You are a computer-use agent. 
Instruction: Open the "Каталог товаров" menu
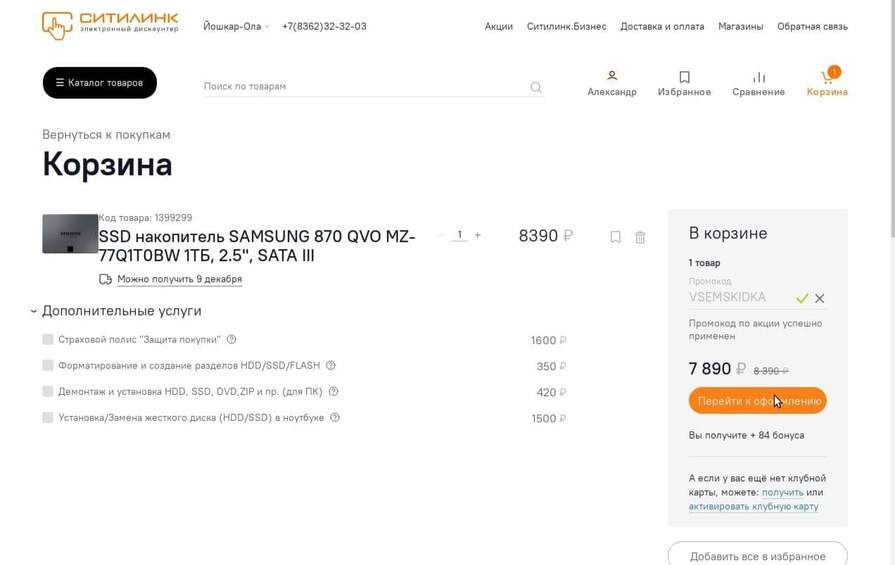100,83
